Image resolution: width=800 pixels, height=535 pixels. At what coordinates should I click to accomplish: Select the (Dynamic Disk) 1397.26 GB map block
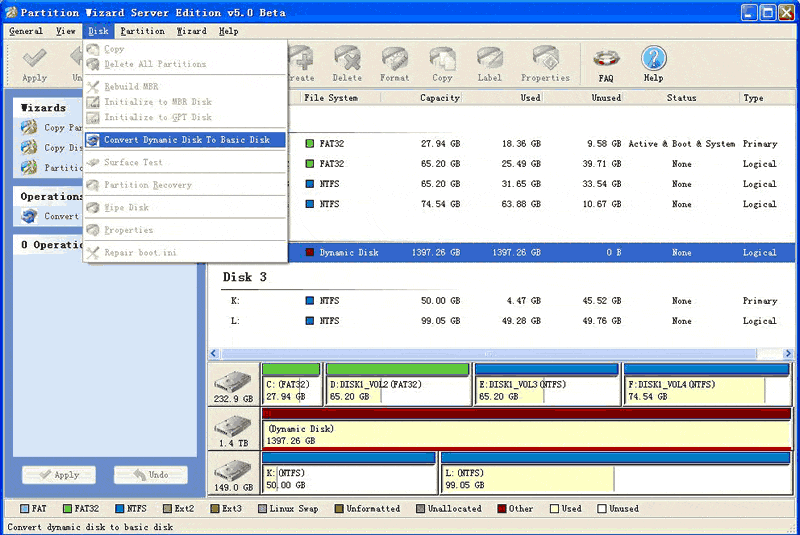click(527, 429)
